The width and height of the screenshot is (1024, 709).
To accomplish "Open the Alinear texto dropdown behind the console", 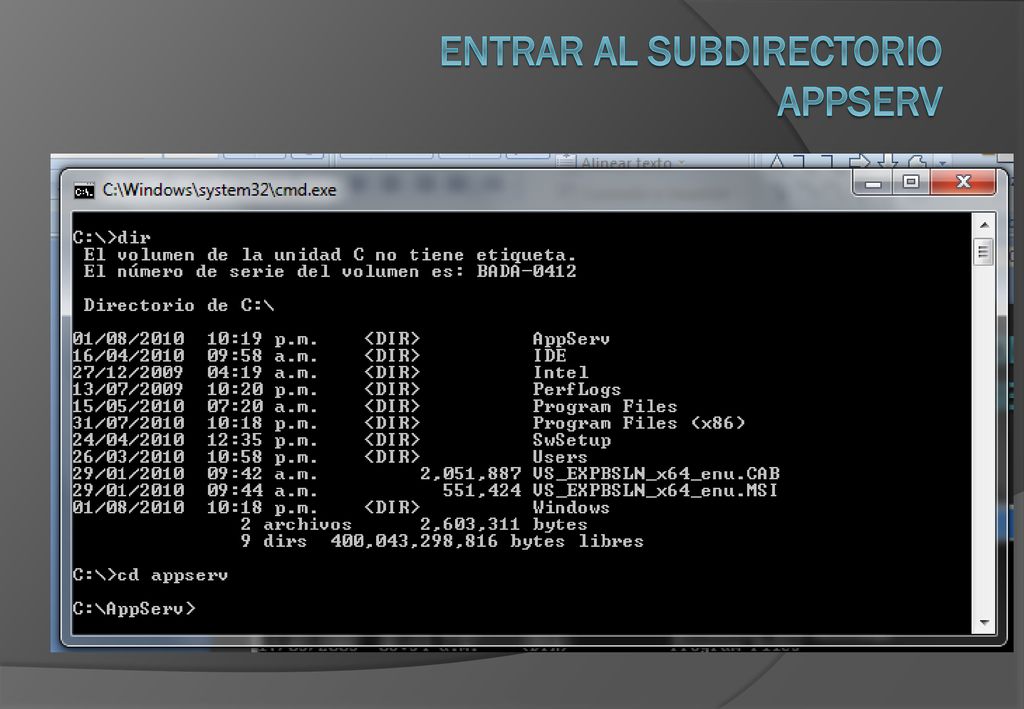I will click(x=625, y=162).
